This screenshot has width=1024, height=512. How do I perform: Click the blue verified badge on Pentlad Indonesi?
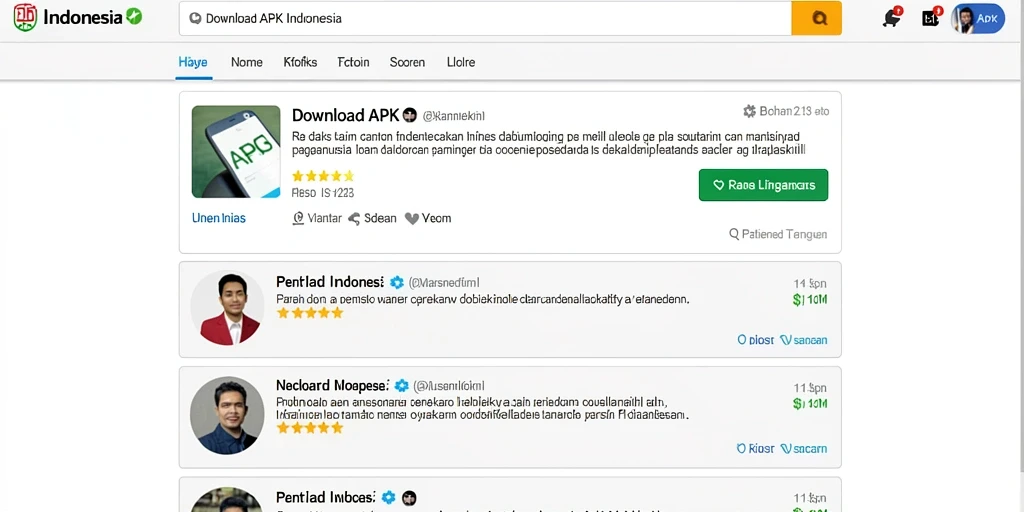(x=396, y=282)
